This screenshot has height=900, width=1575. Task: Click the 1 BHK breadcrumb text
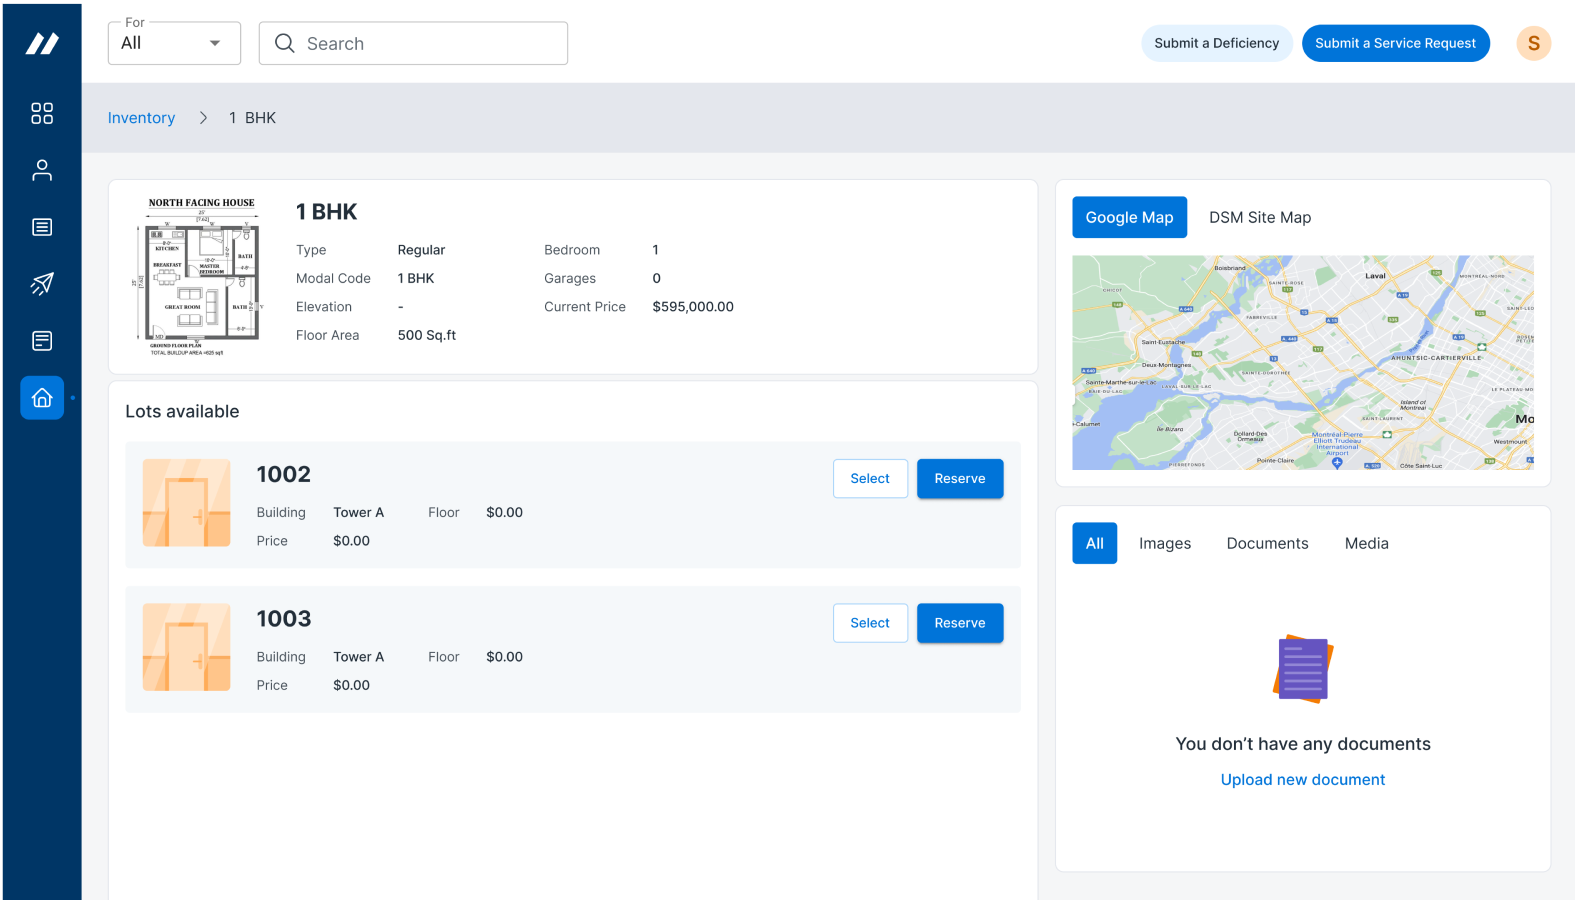252,118
